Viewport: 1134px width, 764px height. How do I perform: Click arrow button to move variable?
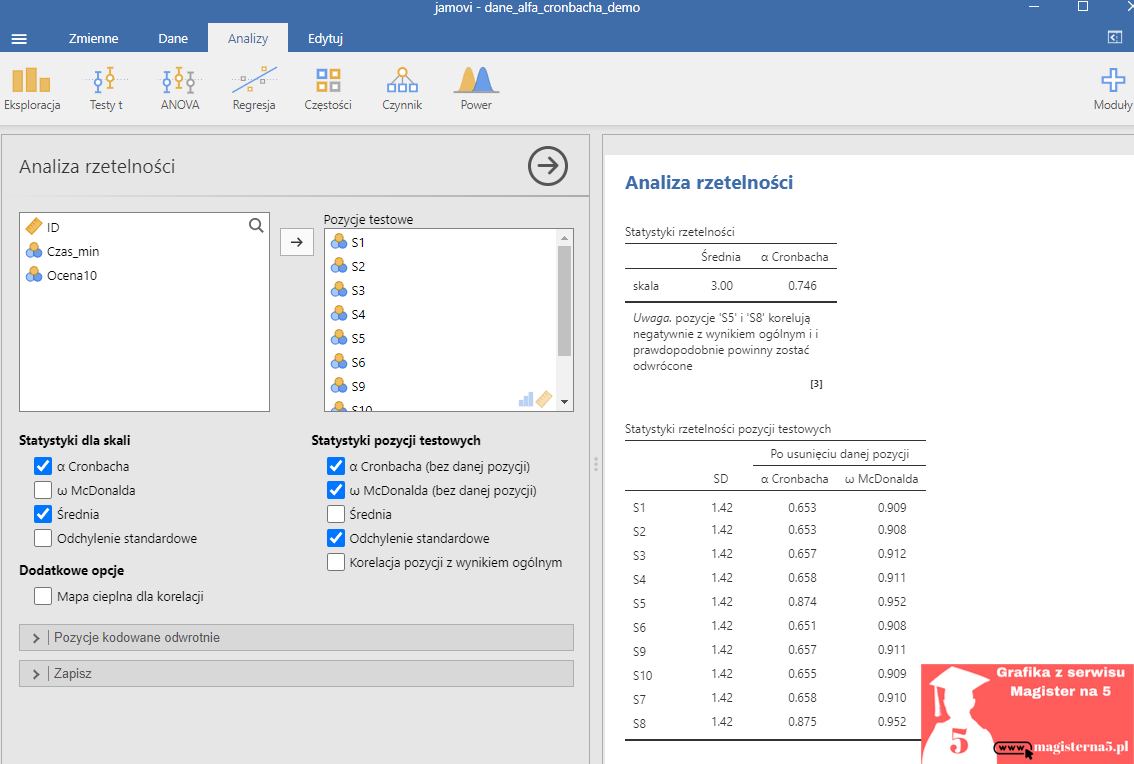(297, 241)
